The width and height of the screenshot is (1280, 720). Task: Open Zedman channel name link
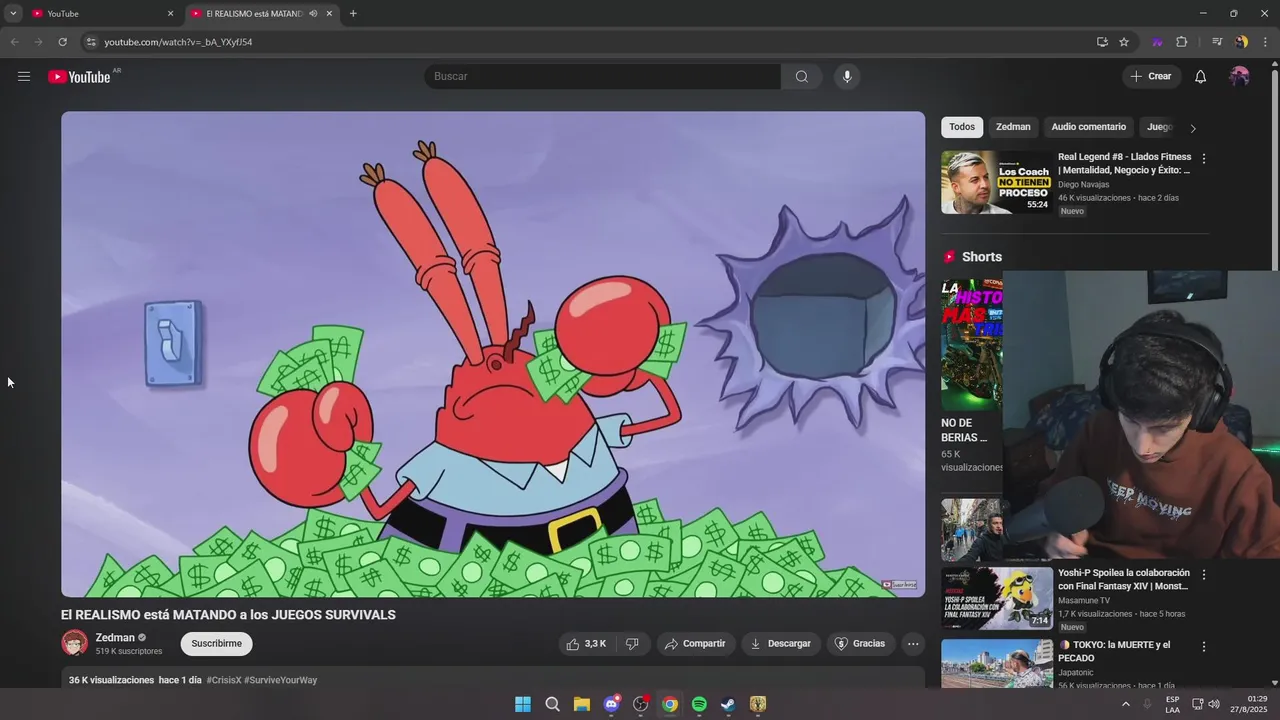115,638
